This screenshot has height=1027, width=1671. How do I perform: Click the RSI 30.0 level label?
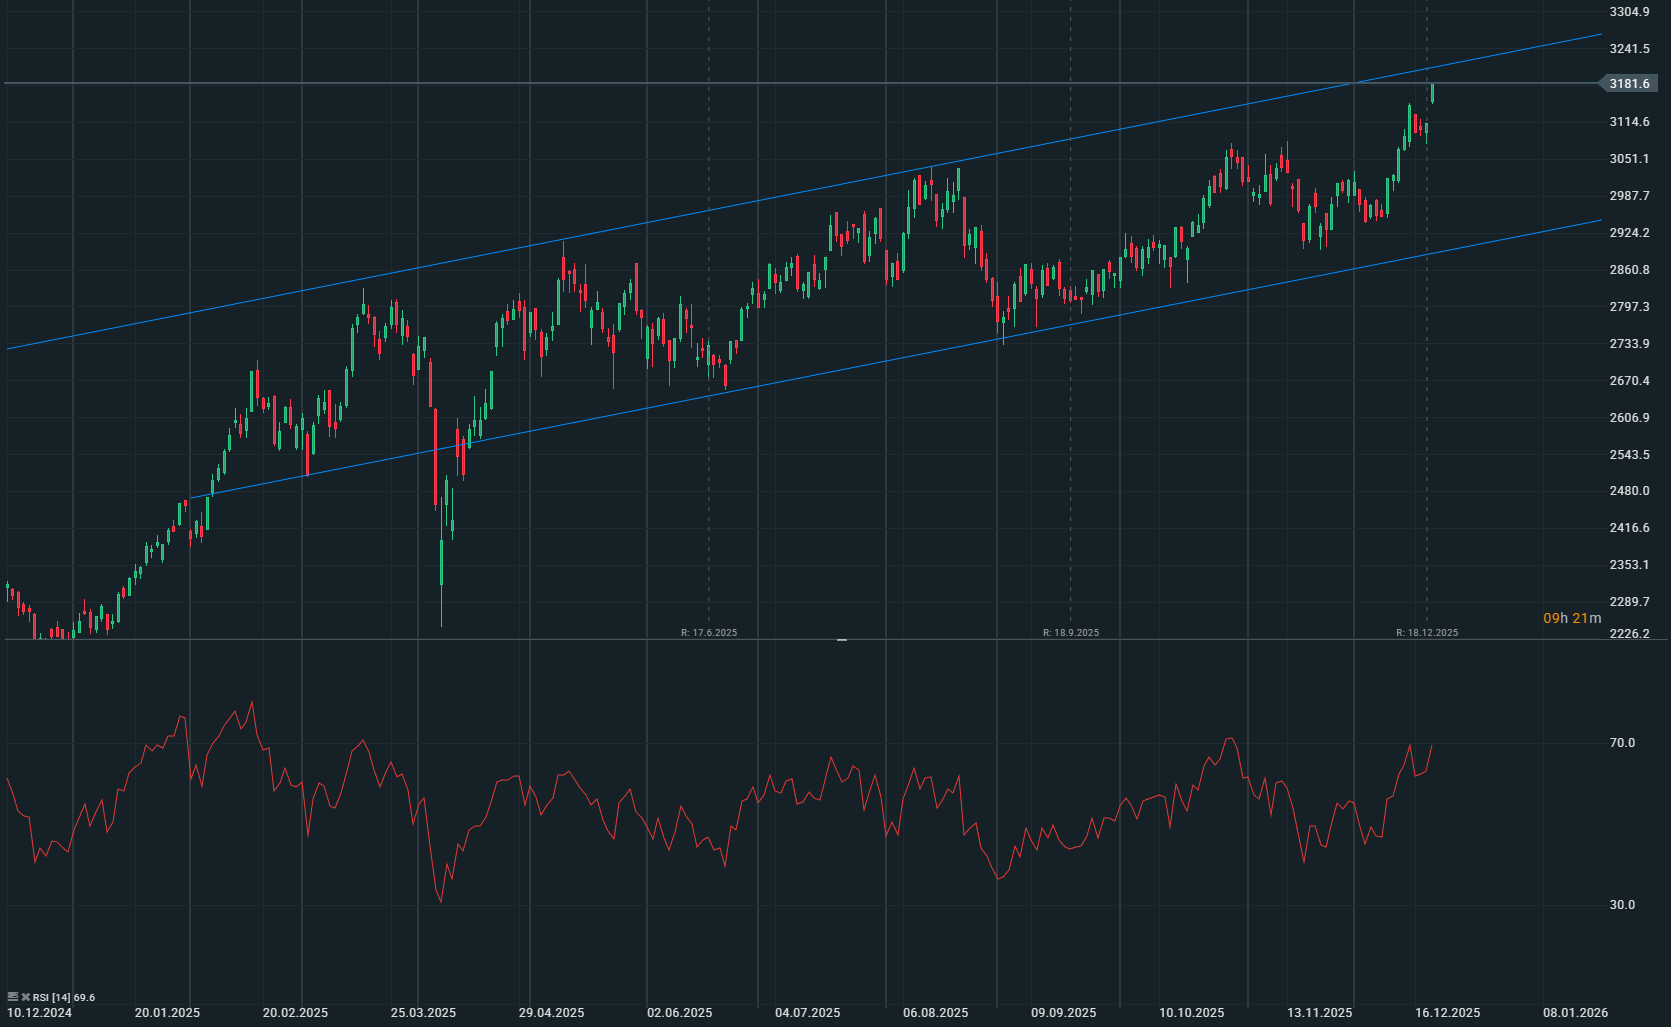coord(1622,905)
